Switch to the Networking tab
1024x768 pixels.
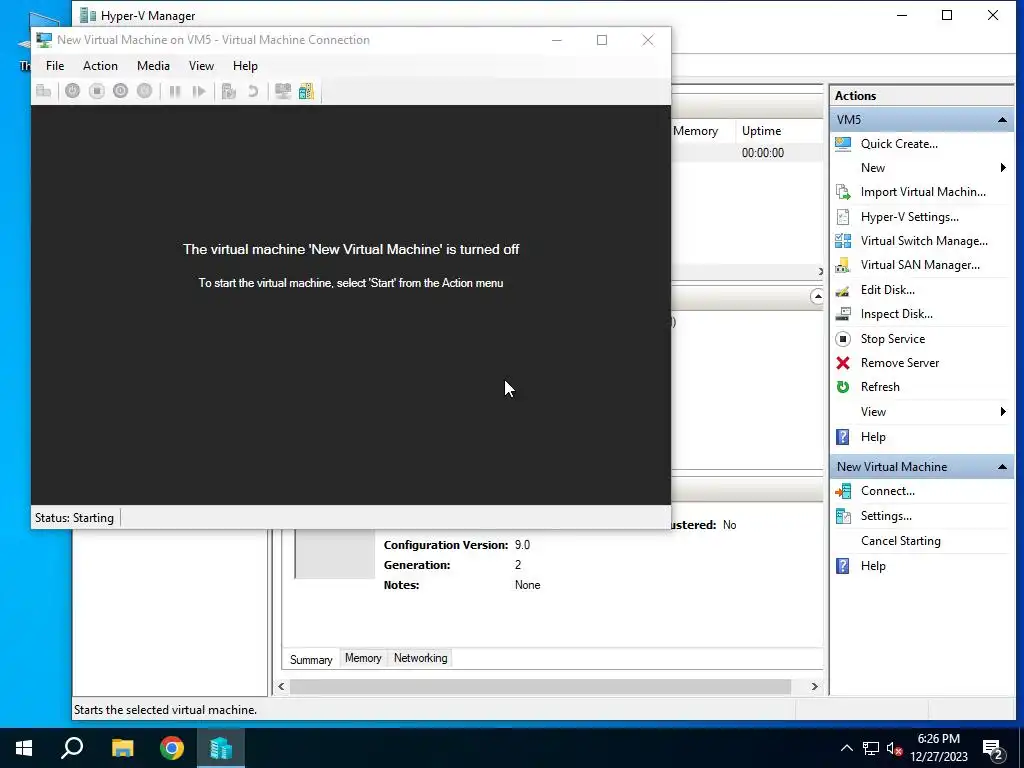coord(421,658)
